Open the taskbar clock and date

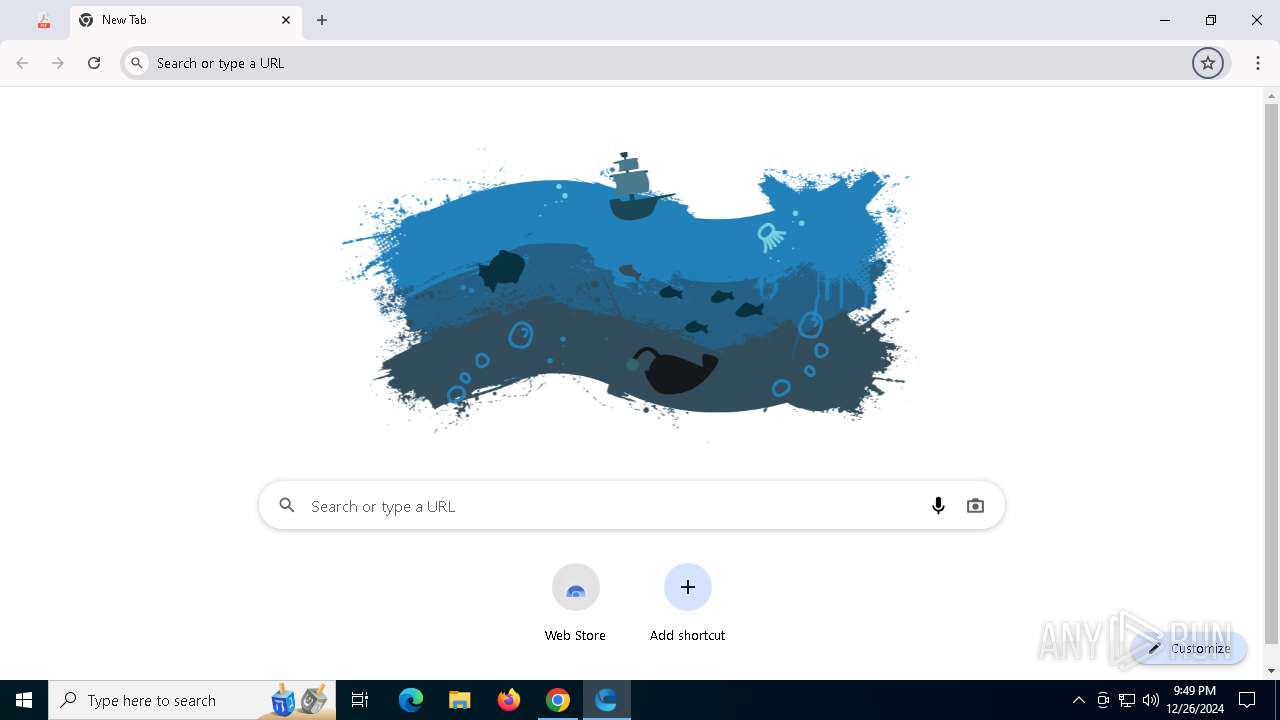pos(1195,700)
